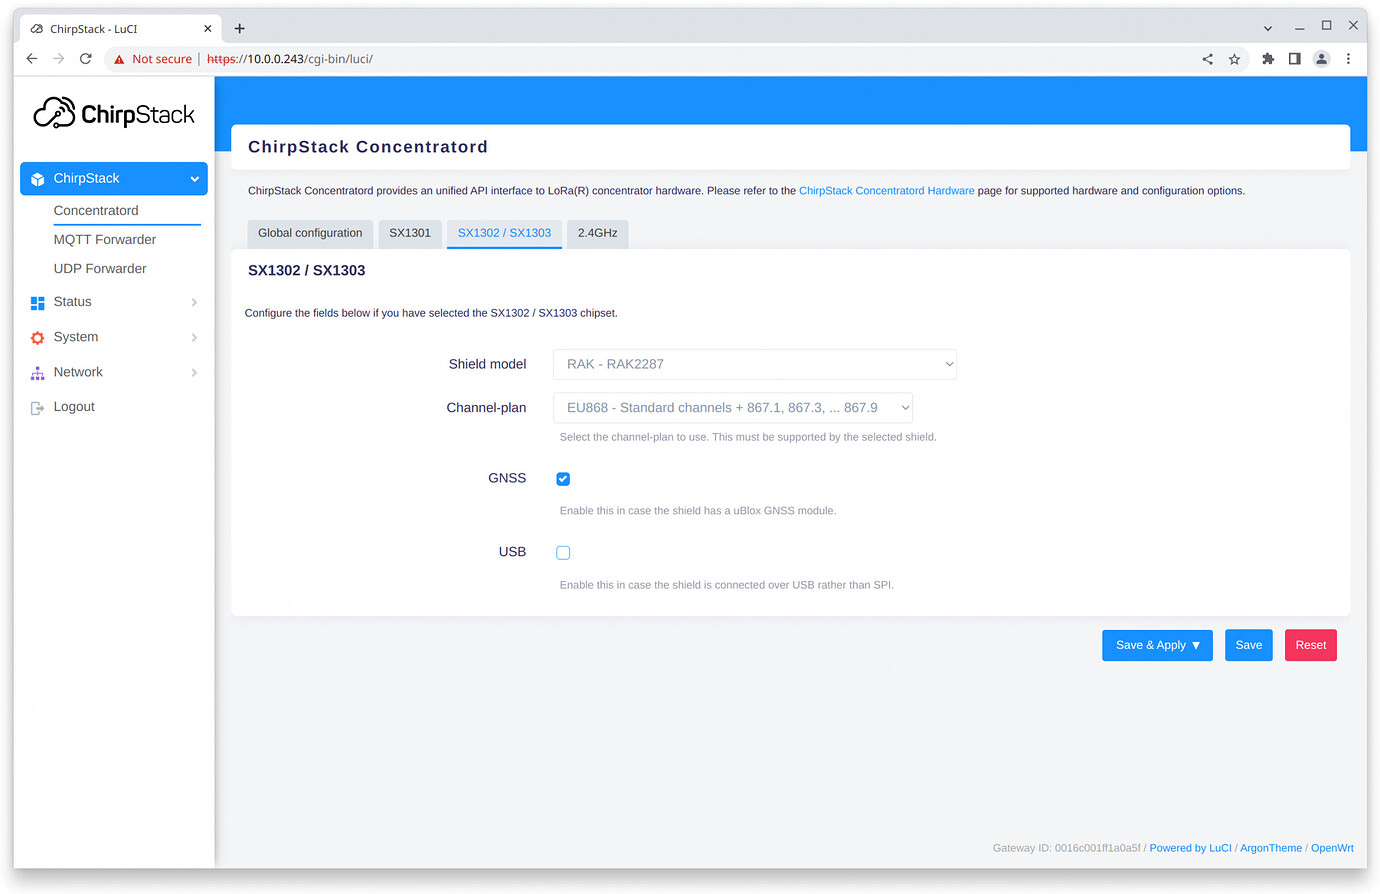Click the Network topology icon
This screenshot has width=1380, height=894.
tap(37, 373)
